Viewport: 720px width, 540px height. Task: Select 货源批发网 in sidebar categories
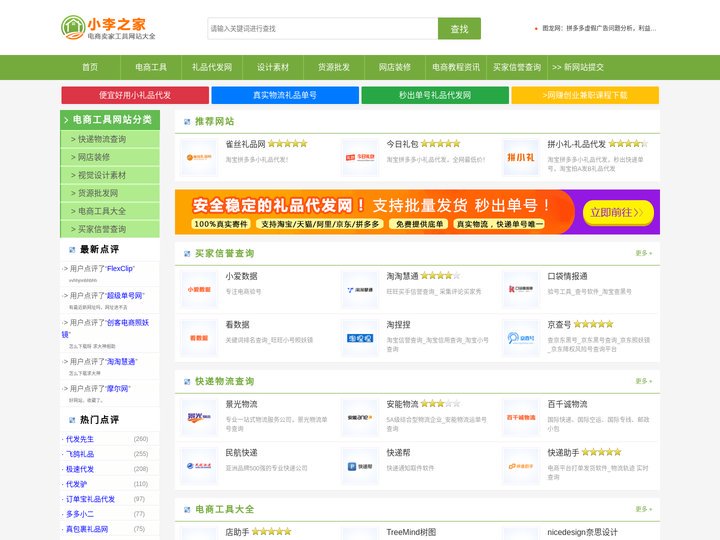(x=110, y=193)
